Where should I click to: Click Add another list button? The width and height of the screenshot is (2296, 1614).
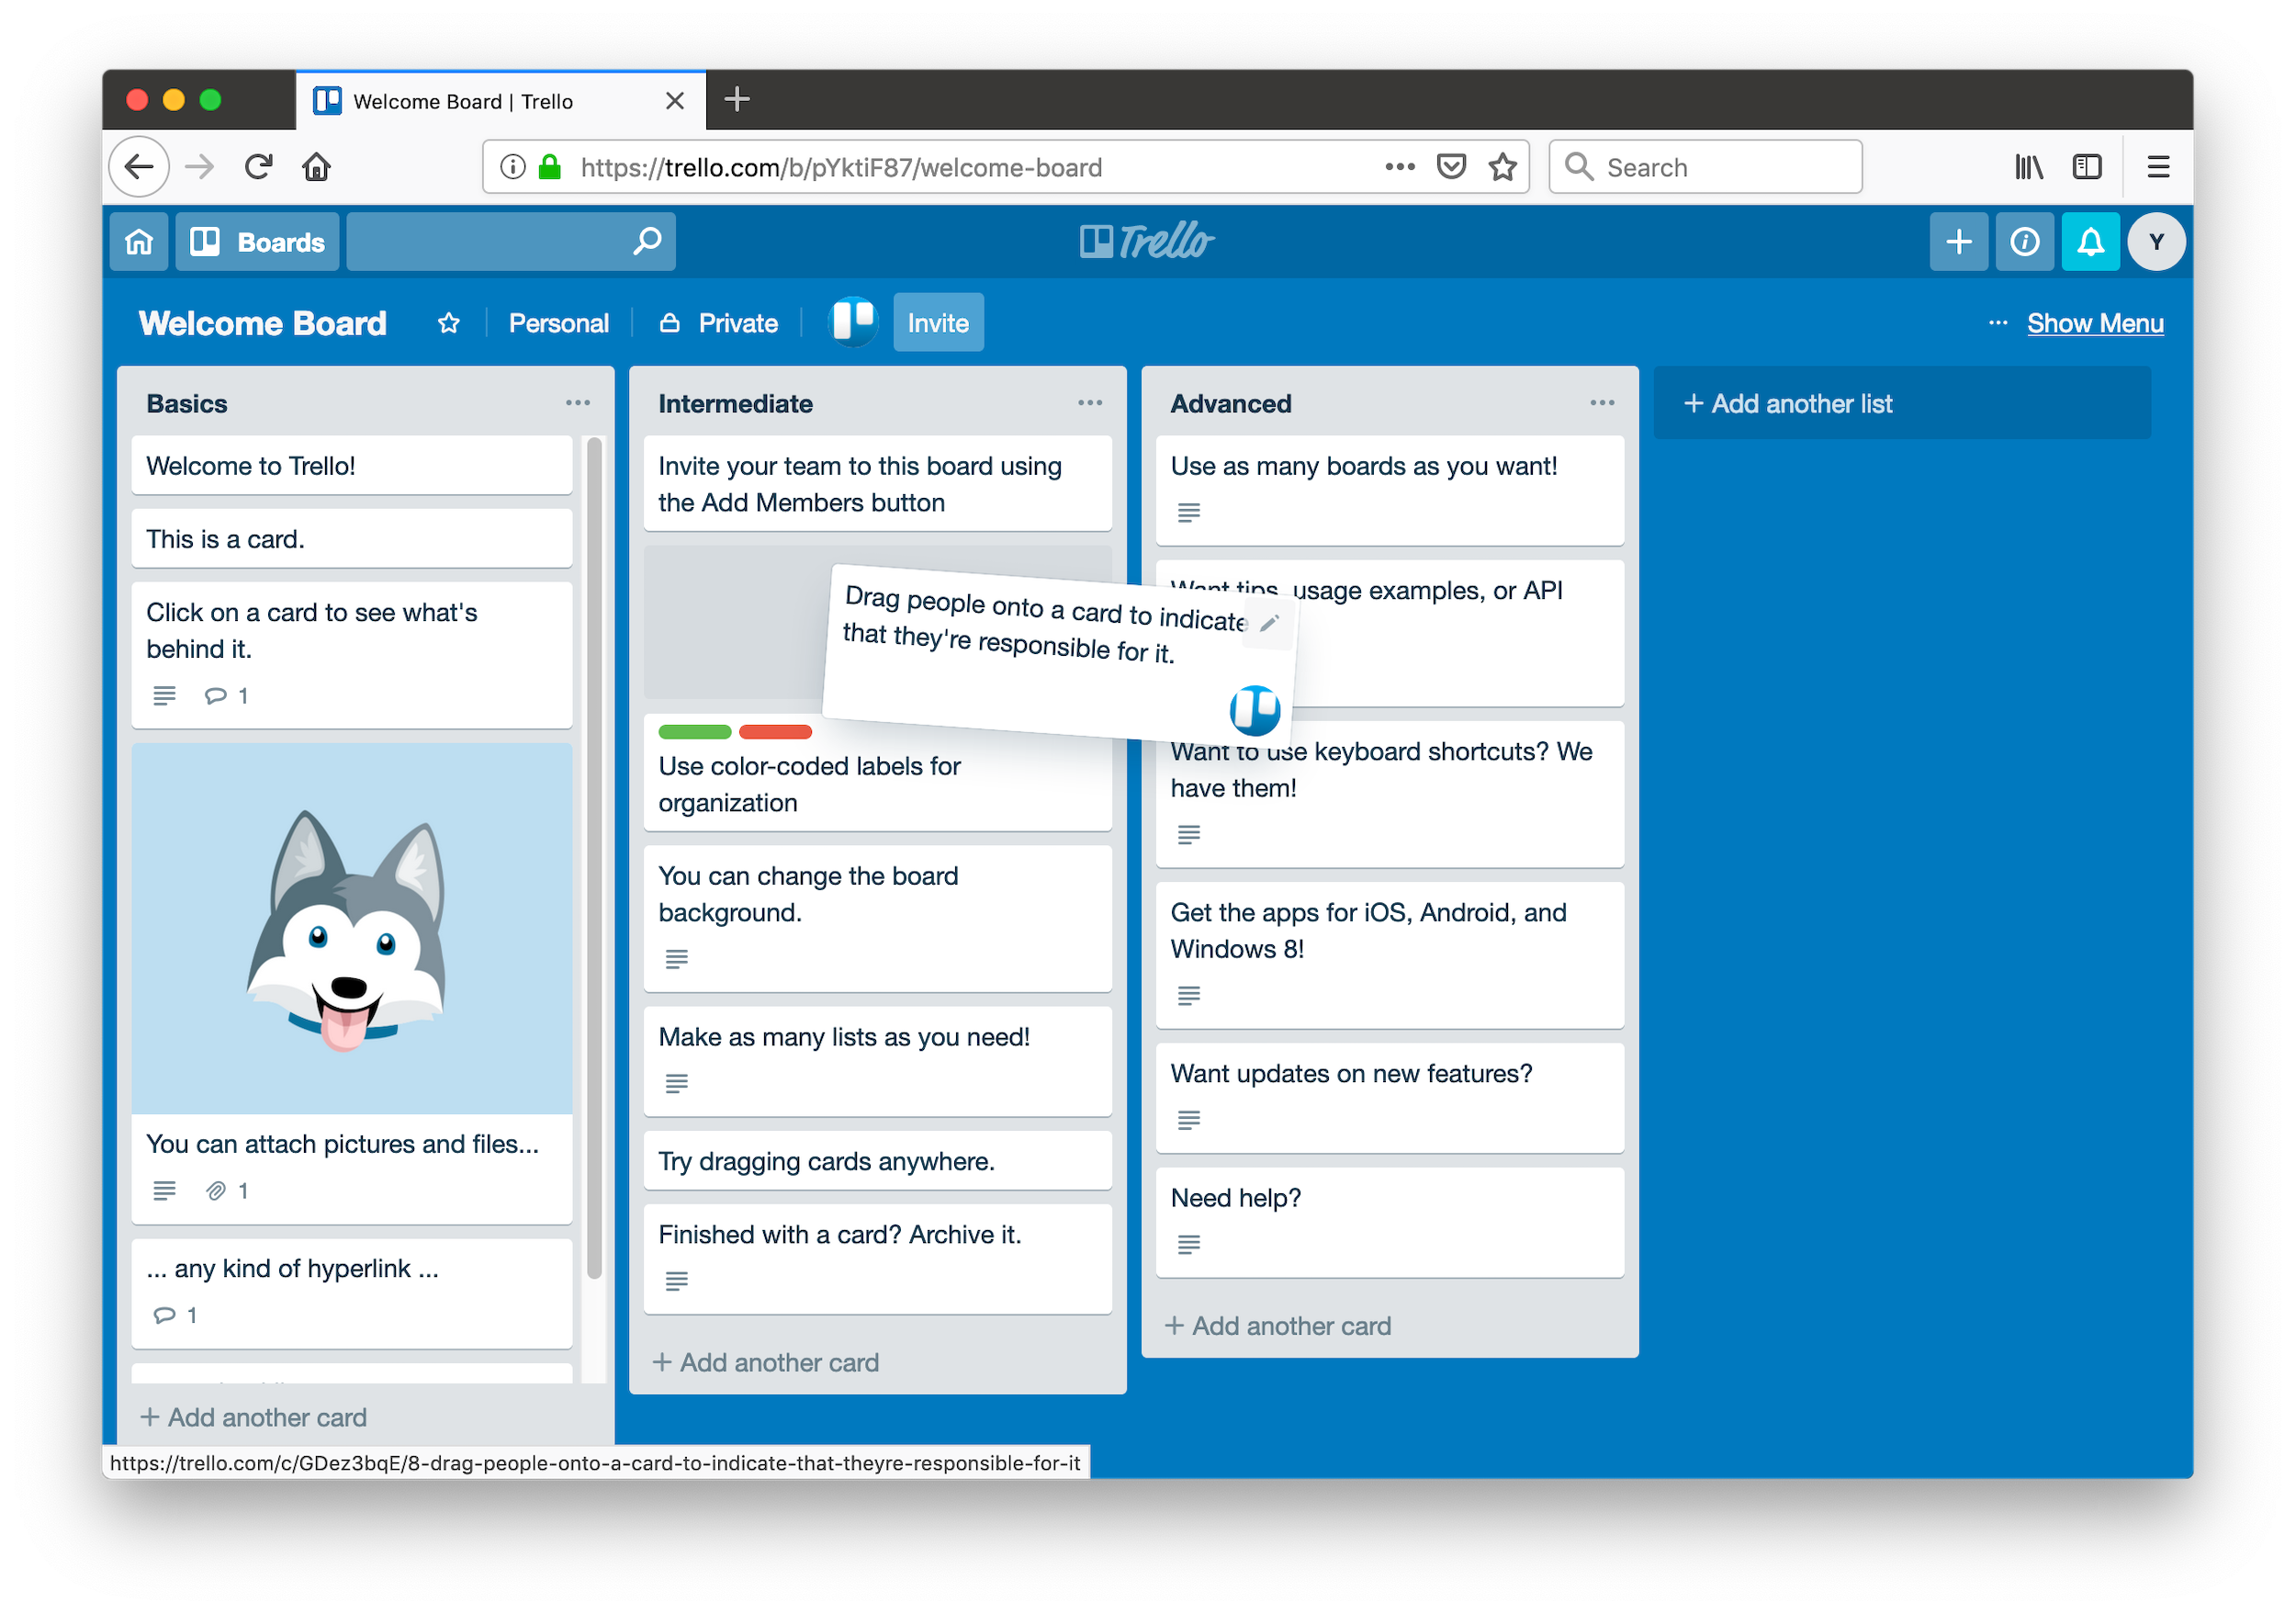click(x=1790, y=401)
